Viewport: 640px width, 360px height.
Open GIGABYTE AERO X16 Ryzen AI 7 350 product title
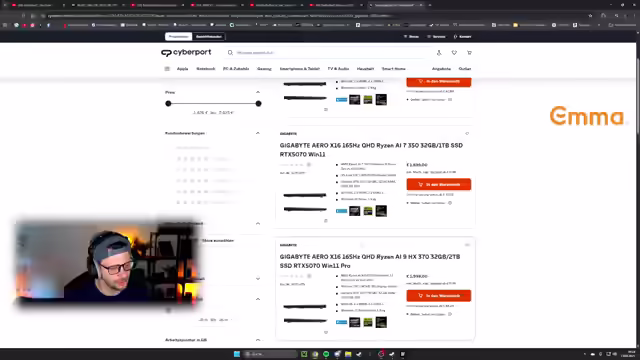[x=371, y=150]
